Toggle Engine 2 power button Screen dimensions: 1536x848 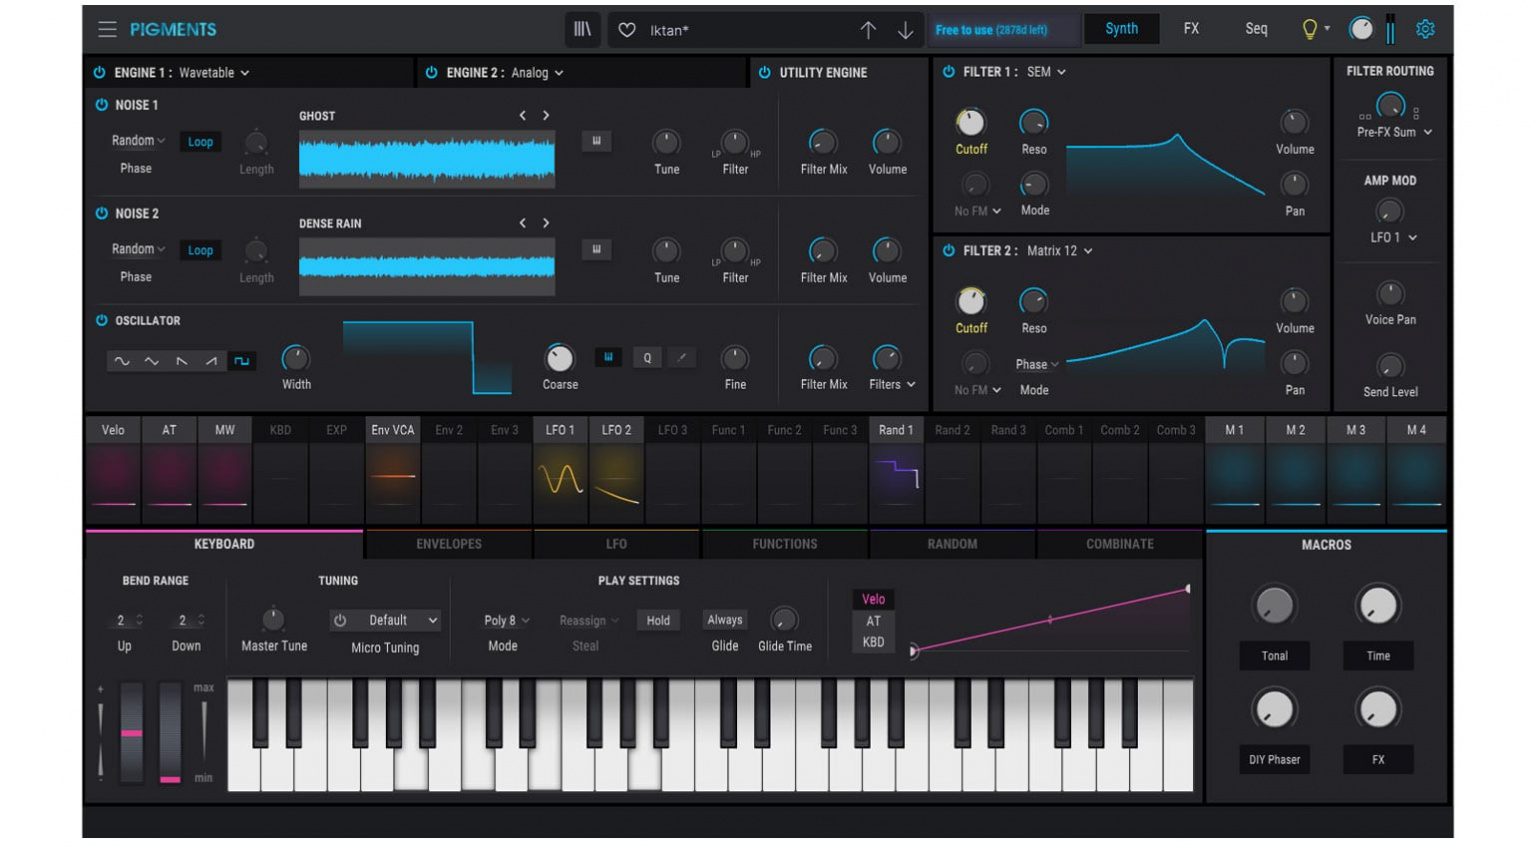pyautogui.click(x=431, y=72)
